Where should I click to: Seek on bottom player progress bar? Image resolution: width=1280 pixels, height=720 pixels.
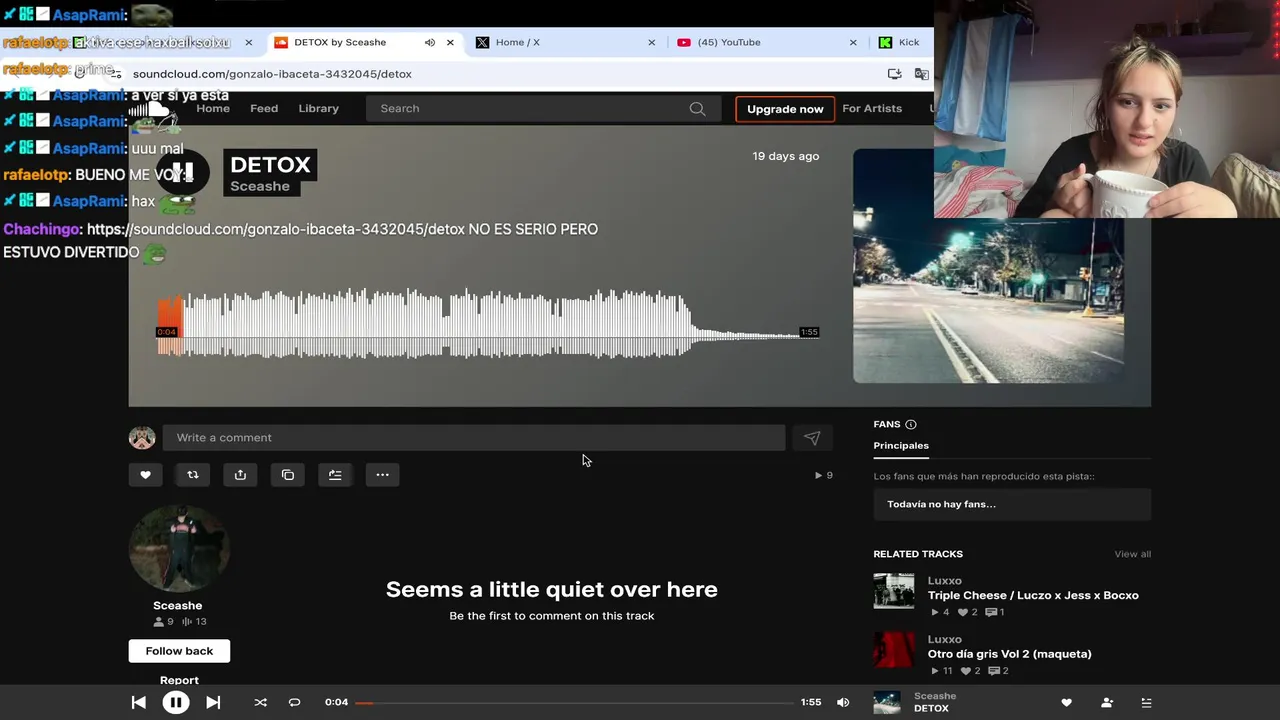click(x=574, y=702)
